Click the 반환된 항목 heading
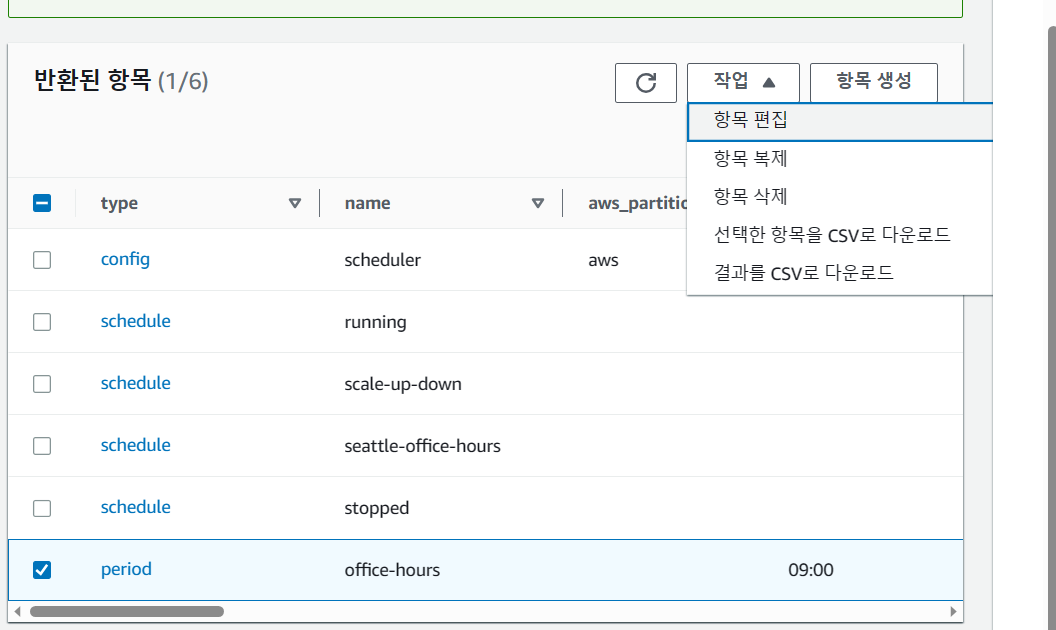Screen dimensions: 1056x630 93,81
